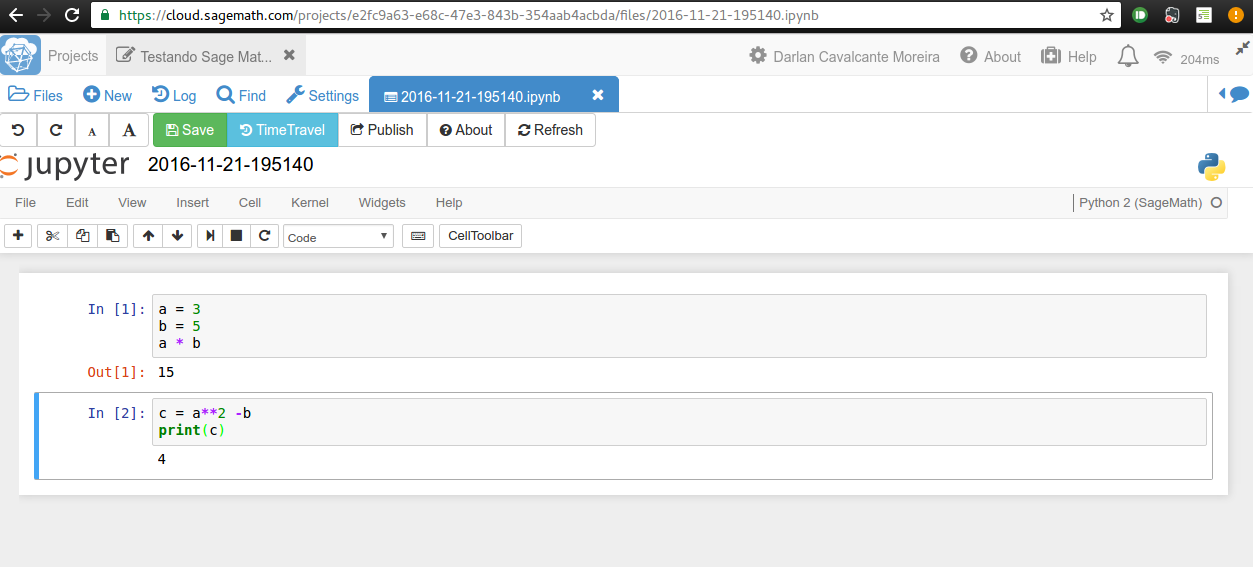Viewport: 1253px width, 567px height.
Task: Move selected cell down
Action: click(x=177, y=236)
